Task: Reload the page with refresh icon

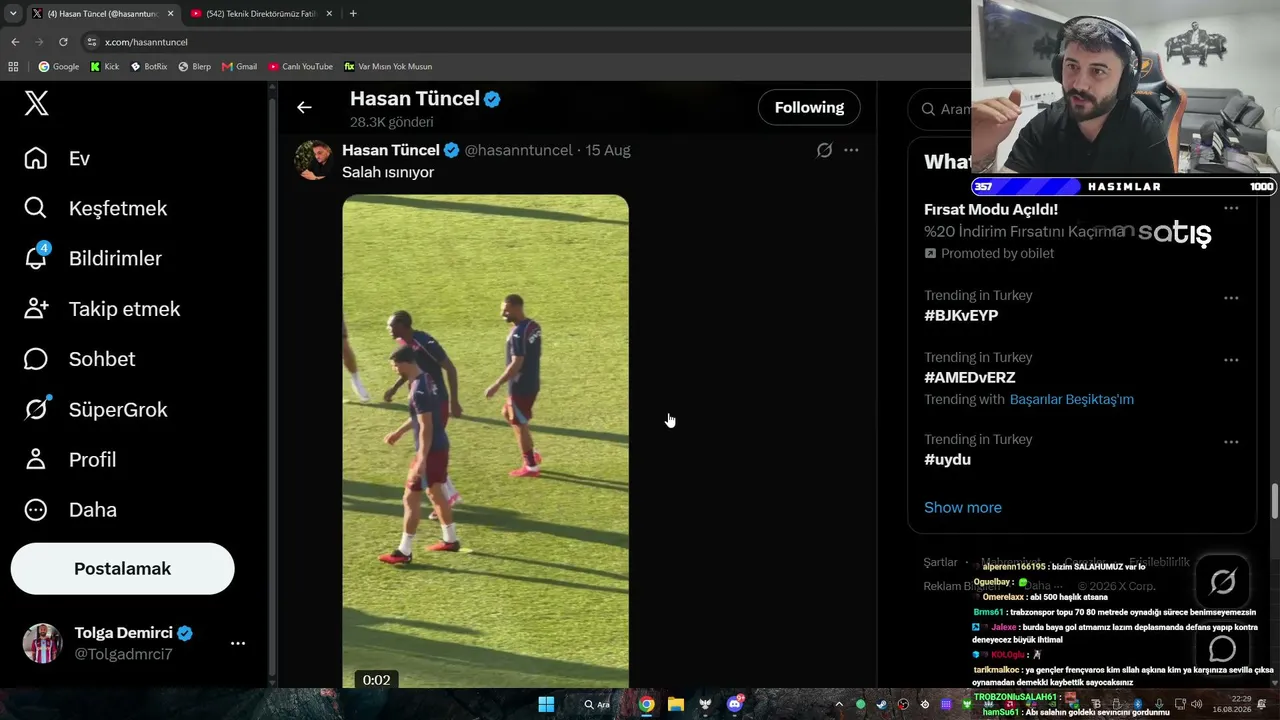Action: point(63,42)
